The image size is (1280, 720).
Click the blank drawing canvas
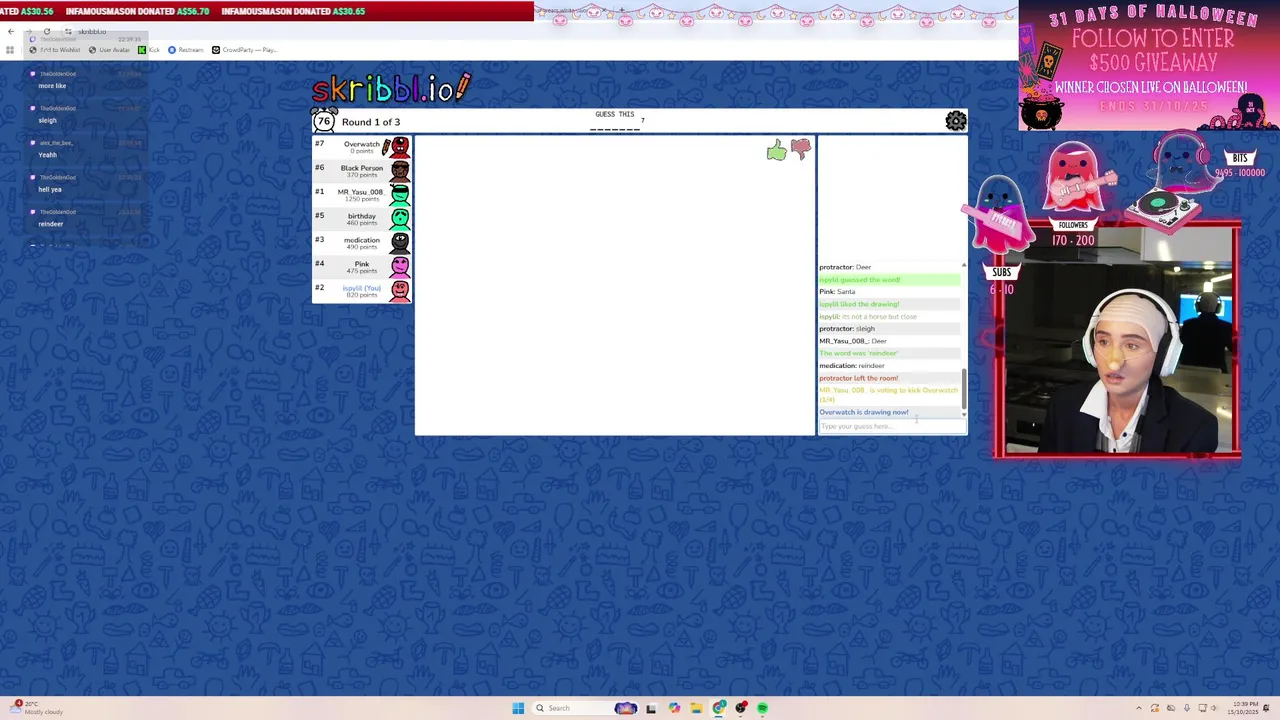pyautogui.click(x=615, y=285)
